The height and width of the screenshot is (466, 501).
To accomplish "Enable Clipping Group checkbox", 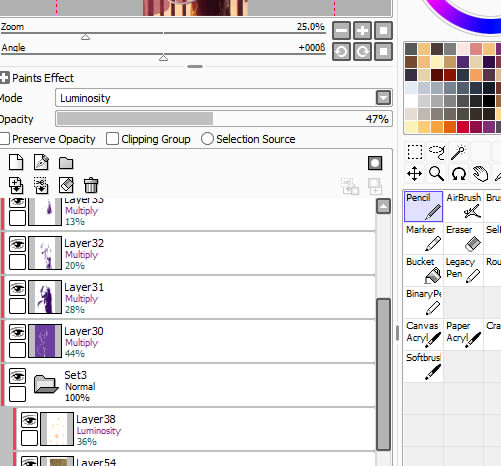I will point(112,139).
